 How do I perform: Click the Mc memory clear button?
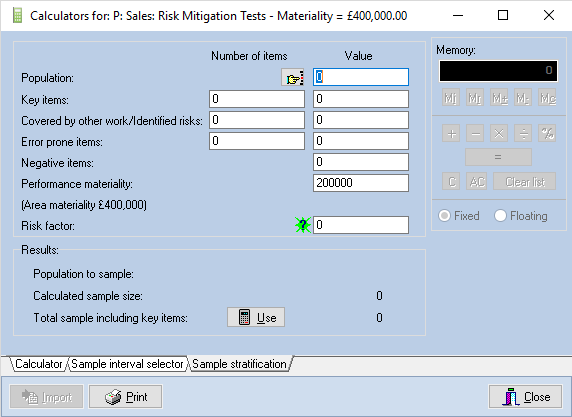548,98
